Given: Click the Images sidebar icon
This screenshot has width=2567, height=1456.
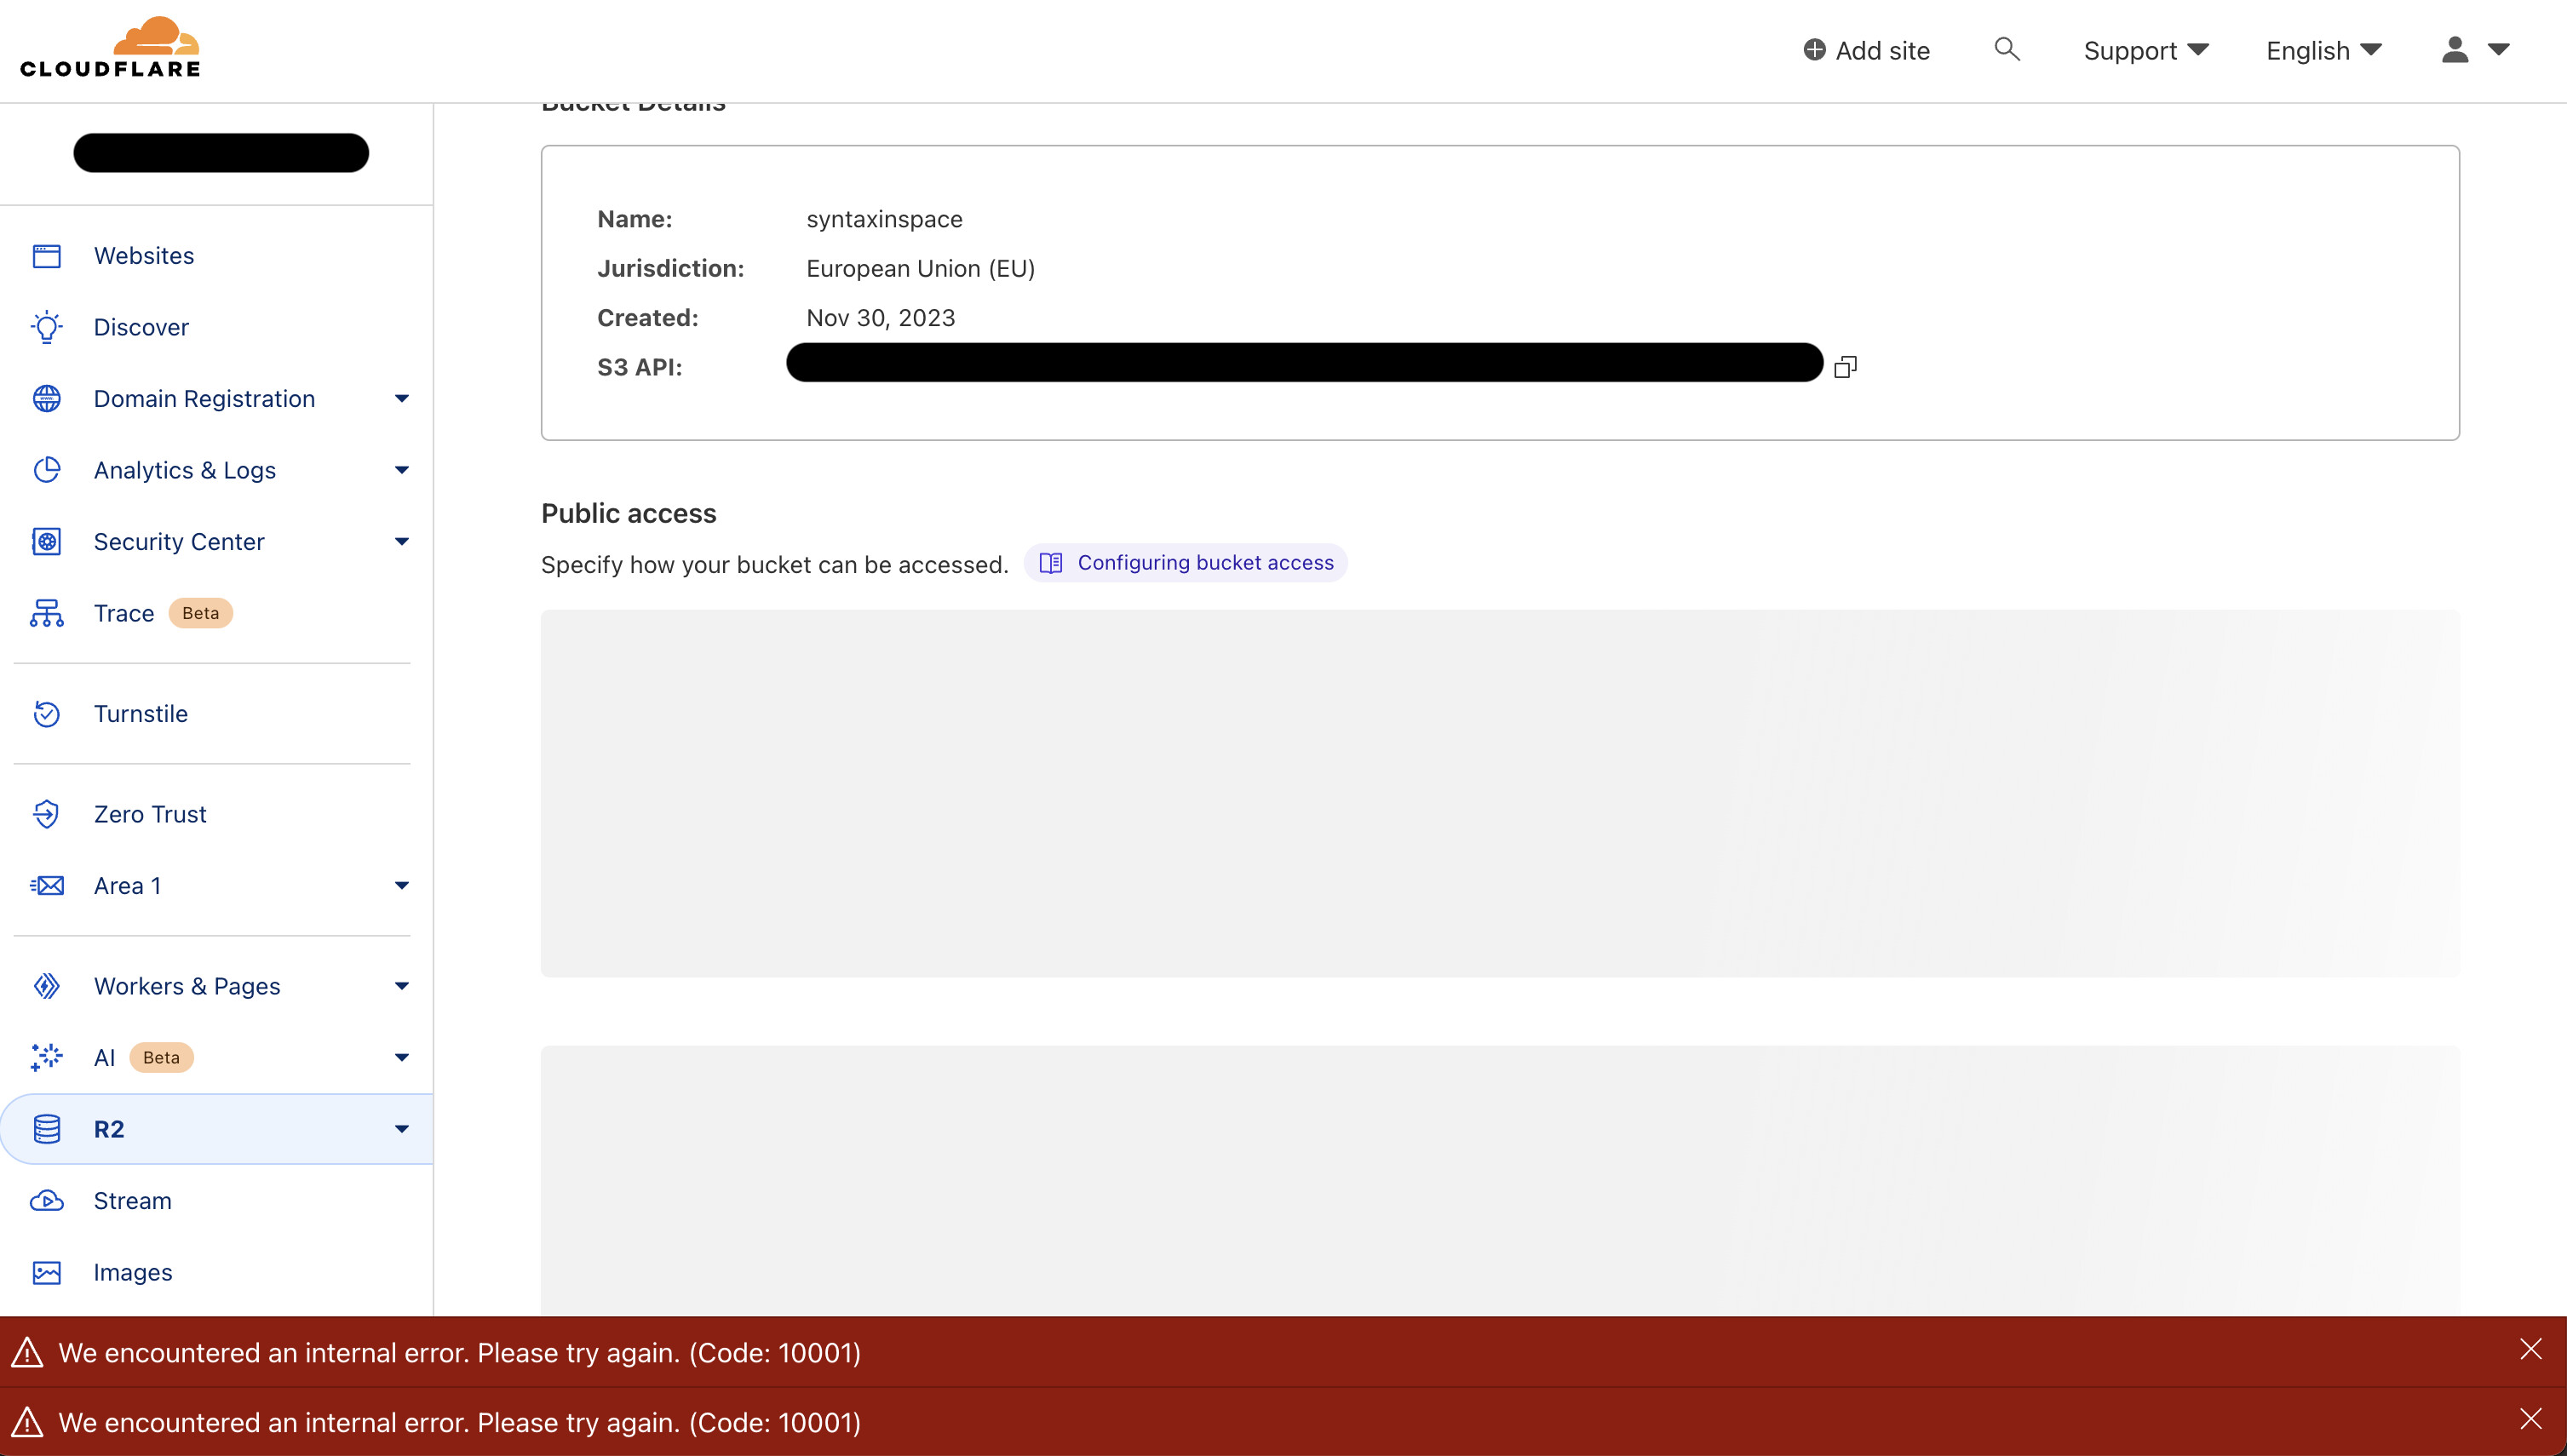Looking at the screenshot, I should [x=47, y=1272].
